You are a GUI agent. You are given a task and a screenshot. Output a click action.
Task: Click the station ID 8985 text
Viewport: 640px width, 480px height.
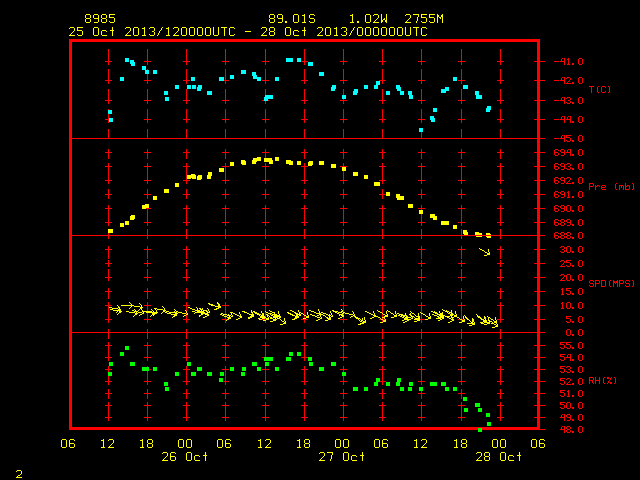pyautogui.click(x=100, y=19)
